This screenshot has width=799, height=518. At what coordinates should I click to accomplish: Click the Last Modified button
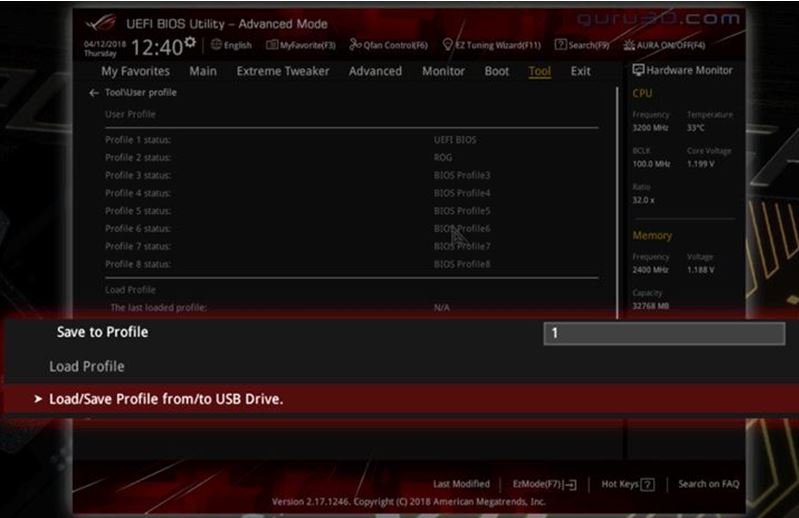tap(461, 484)
